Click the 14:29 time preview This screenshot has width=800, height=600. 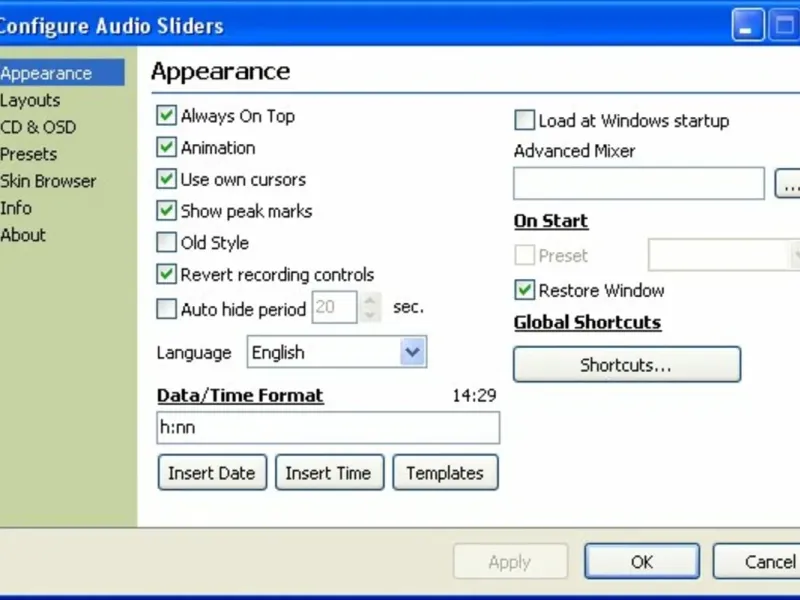474,395
